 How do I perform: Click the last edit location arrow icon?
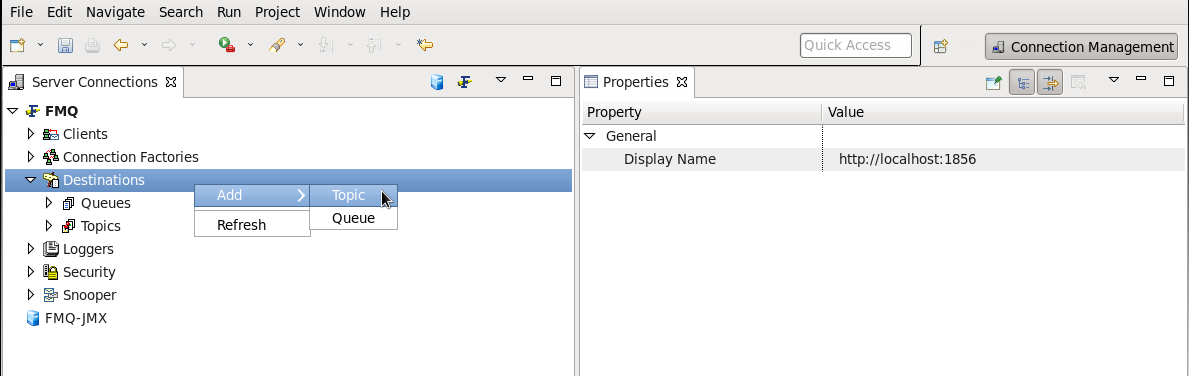(425, 45)
